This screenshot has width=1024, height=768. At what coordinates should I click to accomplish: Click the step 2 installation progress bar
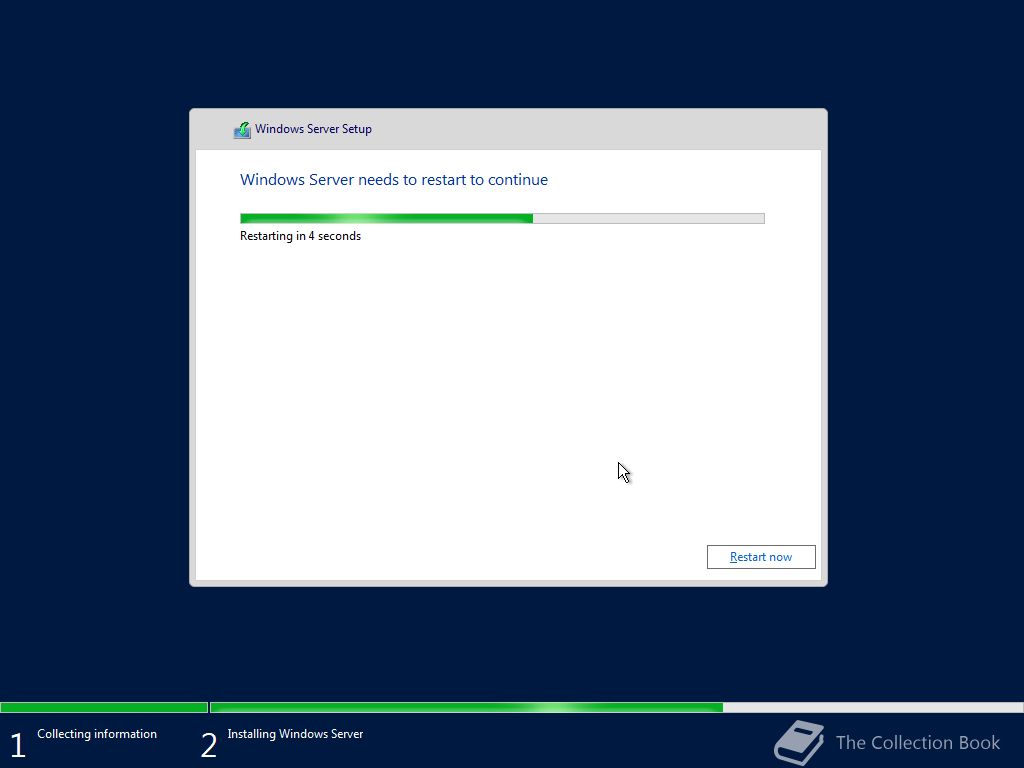point(616,707)
